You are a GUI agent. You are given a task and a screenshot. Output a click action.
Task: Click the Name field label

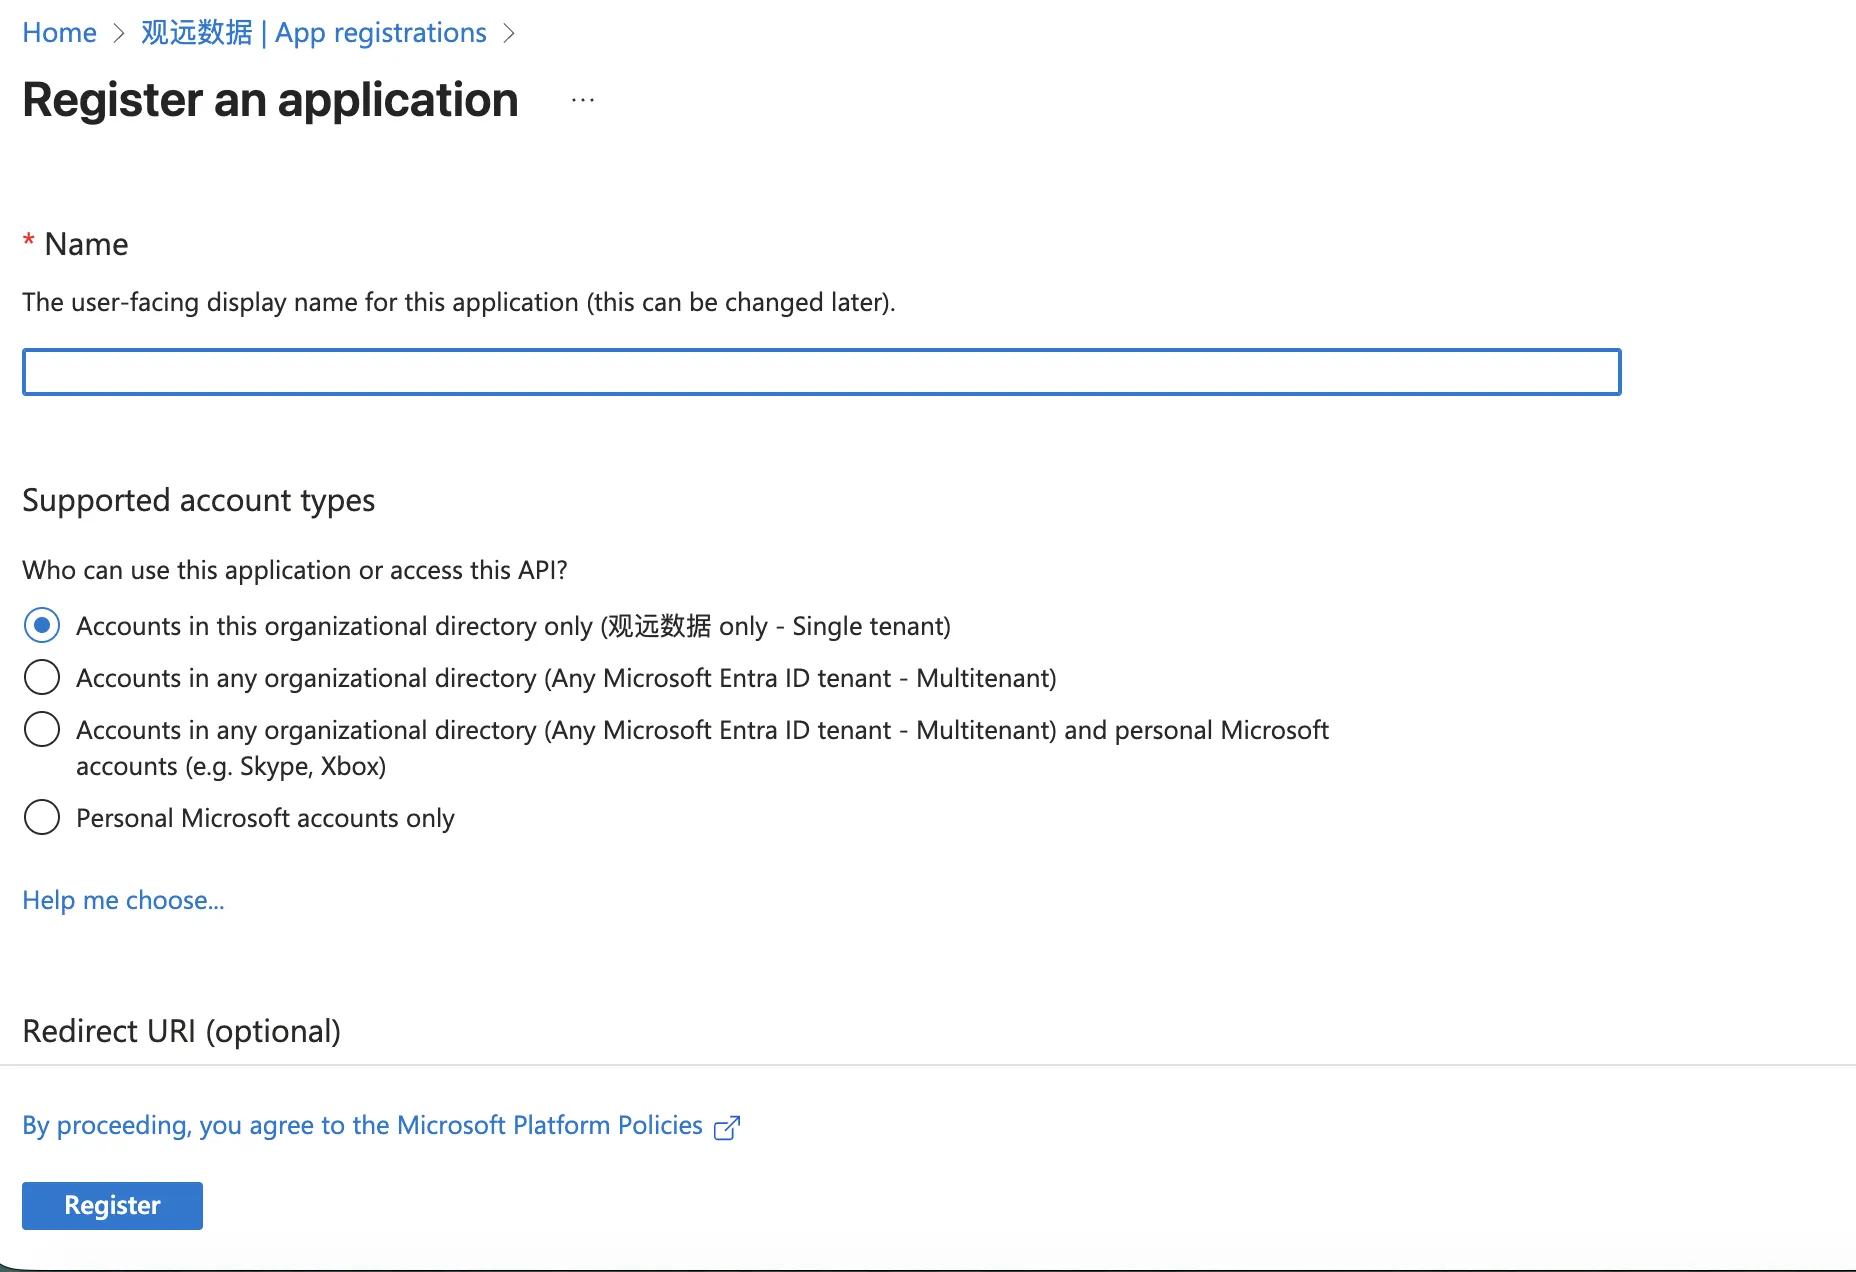click(x=86, y=244)
